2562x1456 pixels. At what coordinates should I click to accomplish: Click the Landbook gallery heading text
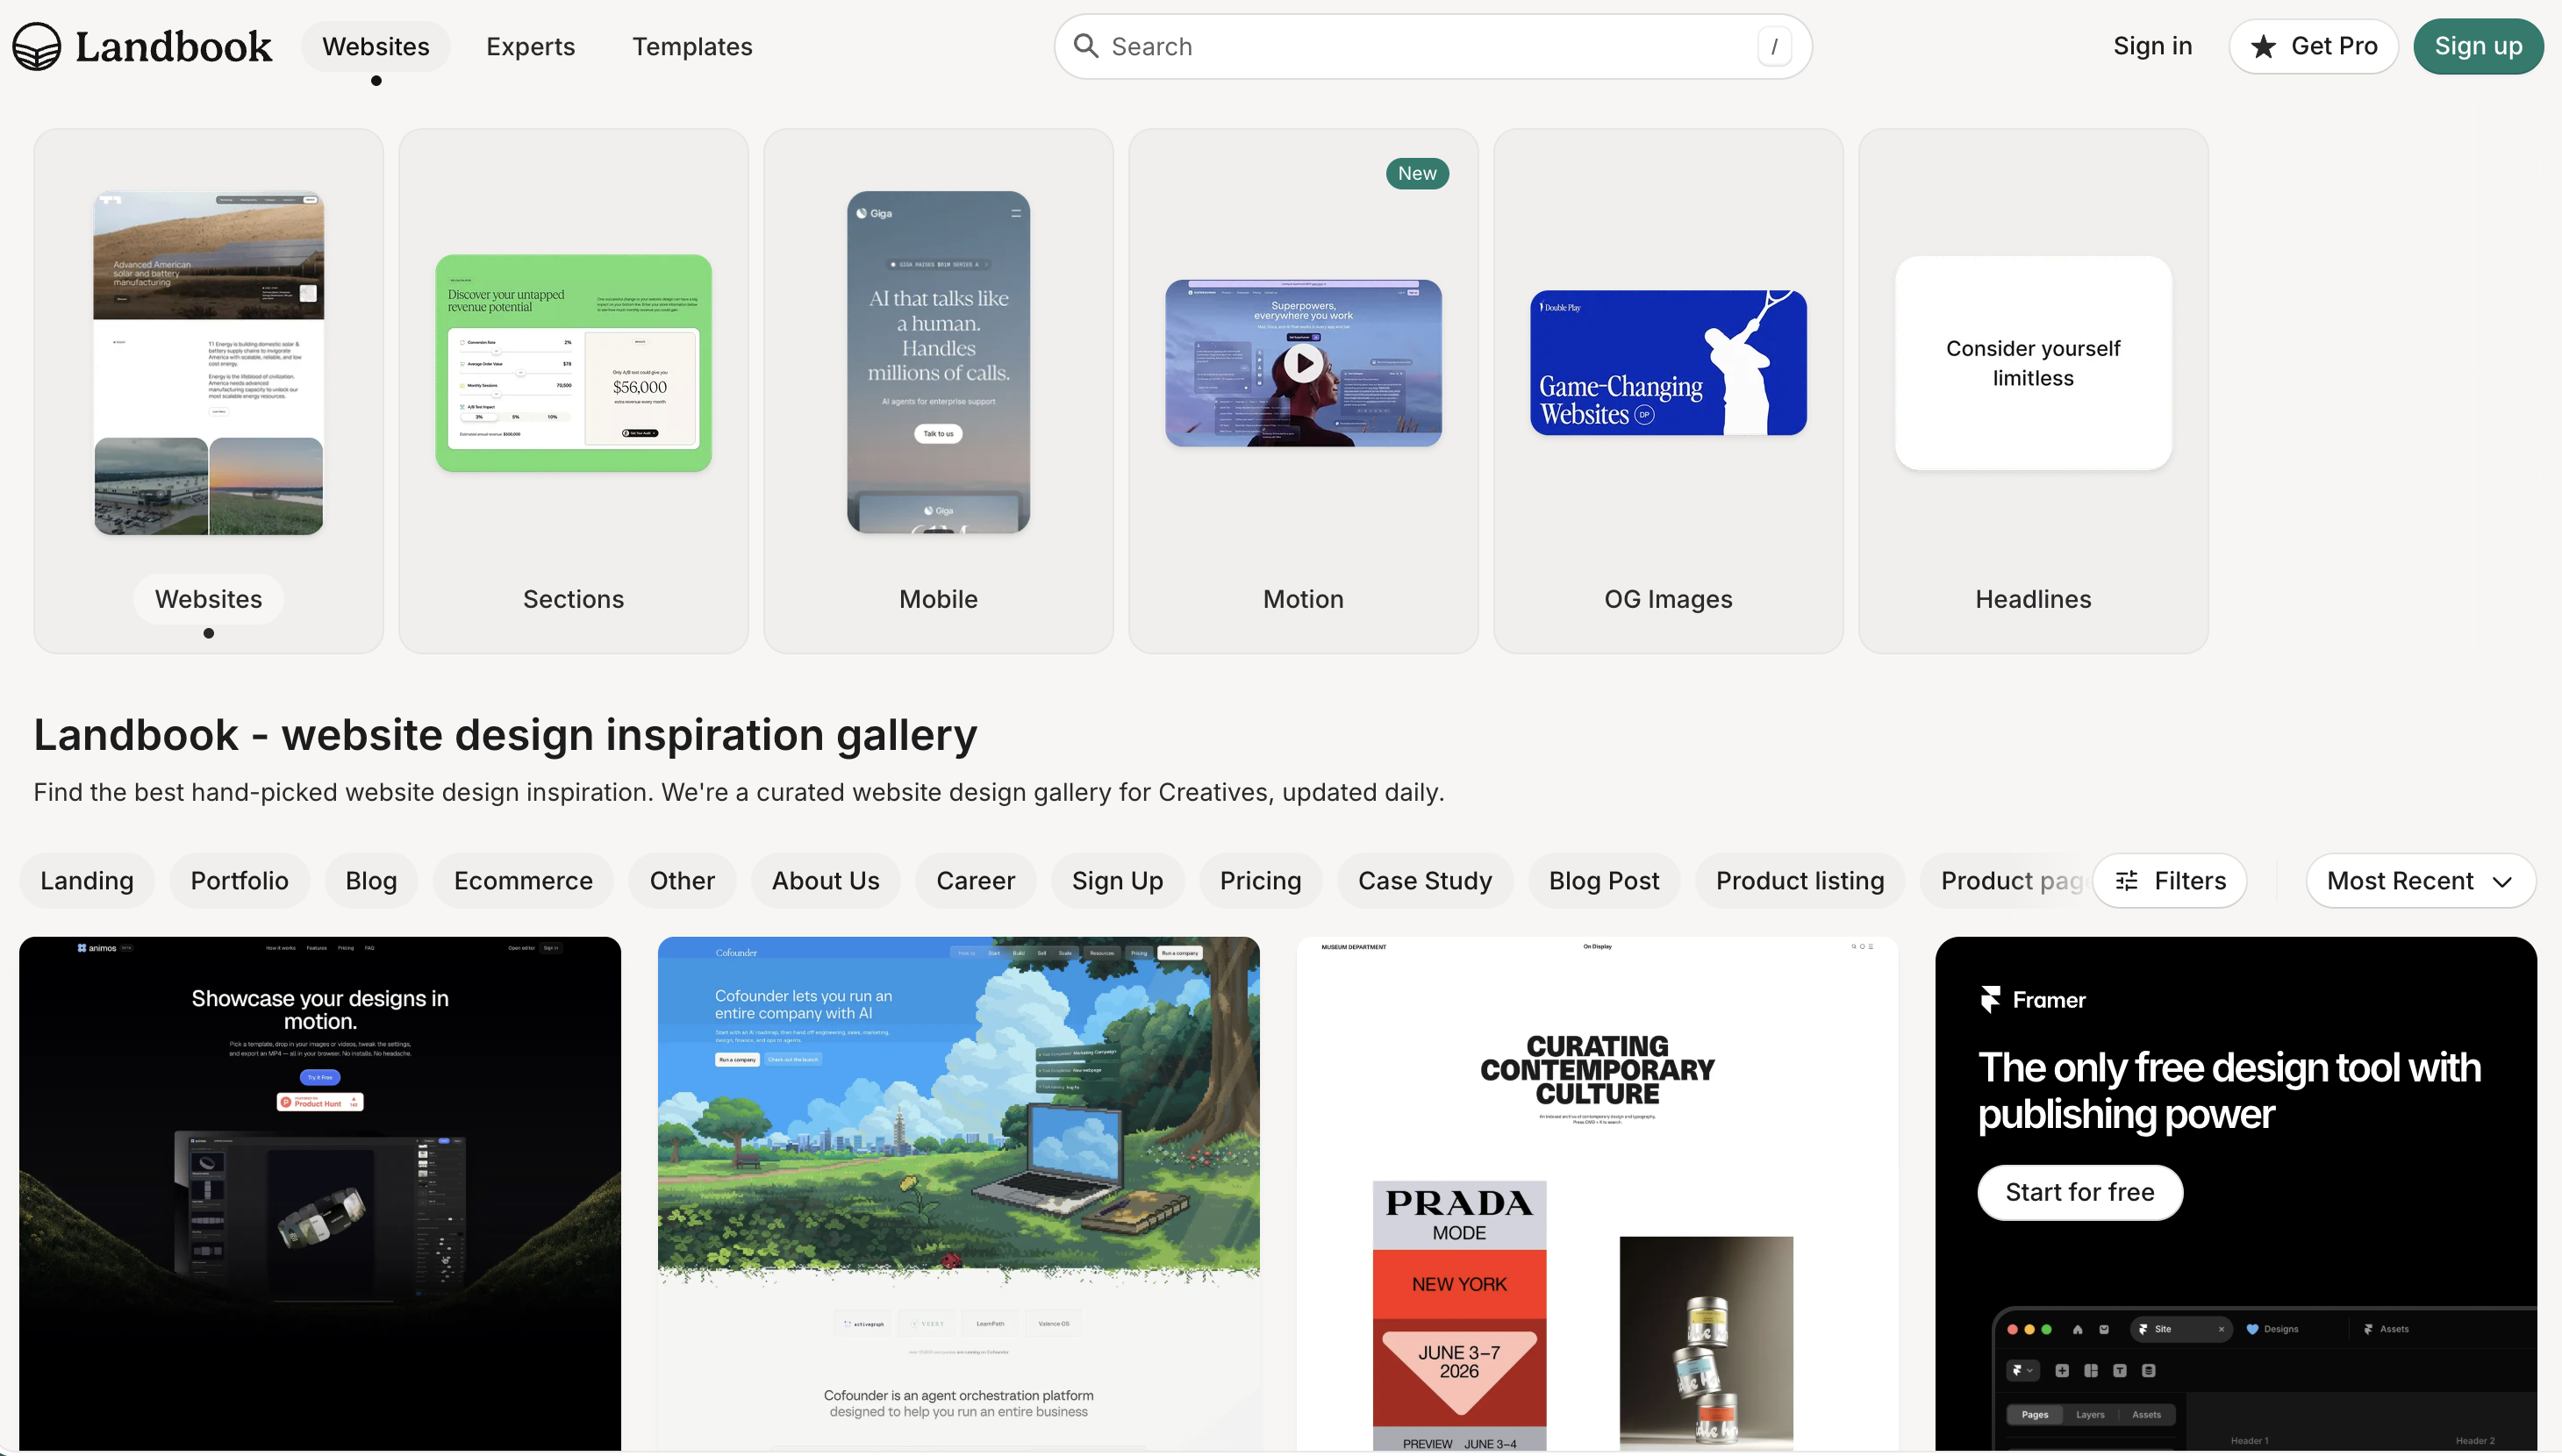[x=505, y=735]
